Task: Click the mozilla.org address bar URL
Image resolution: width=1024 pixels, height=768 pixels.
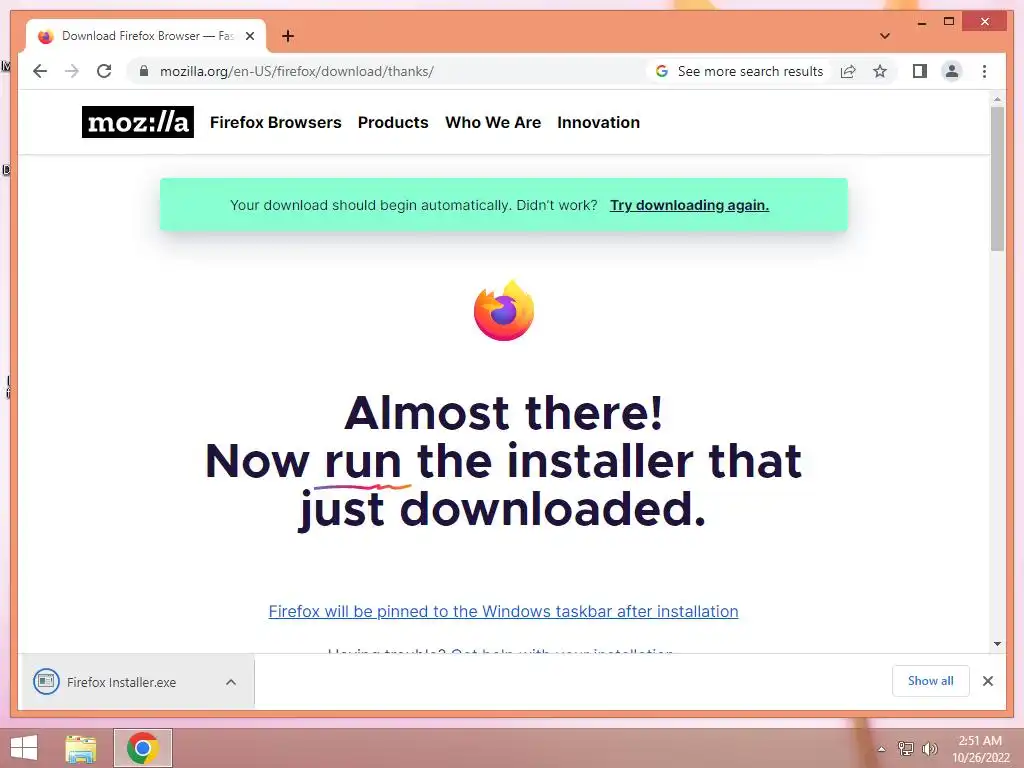Action: 296,71
